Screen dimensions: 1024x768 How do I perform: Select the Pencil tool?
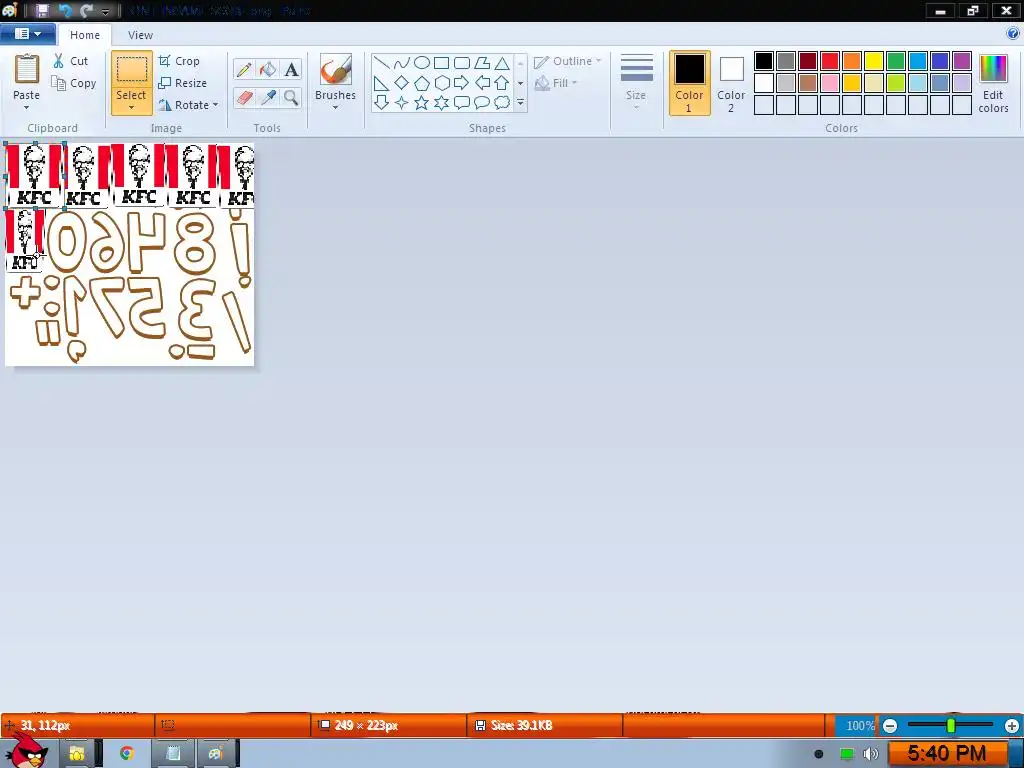pos(244,70)
